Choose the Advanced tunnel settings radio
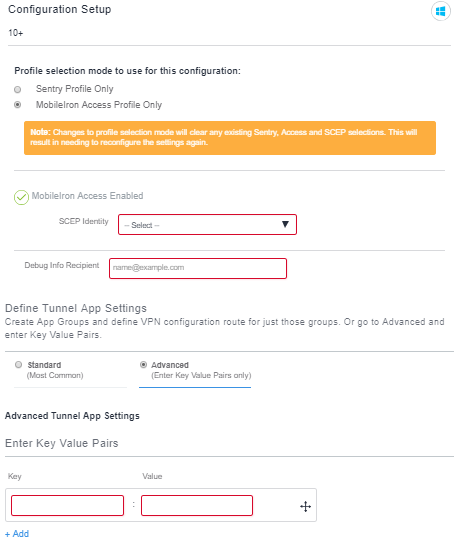This screenshot has height=544, width=456. [x=143, y=365]
